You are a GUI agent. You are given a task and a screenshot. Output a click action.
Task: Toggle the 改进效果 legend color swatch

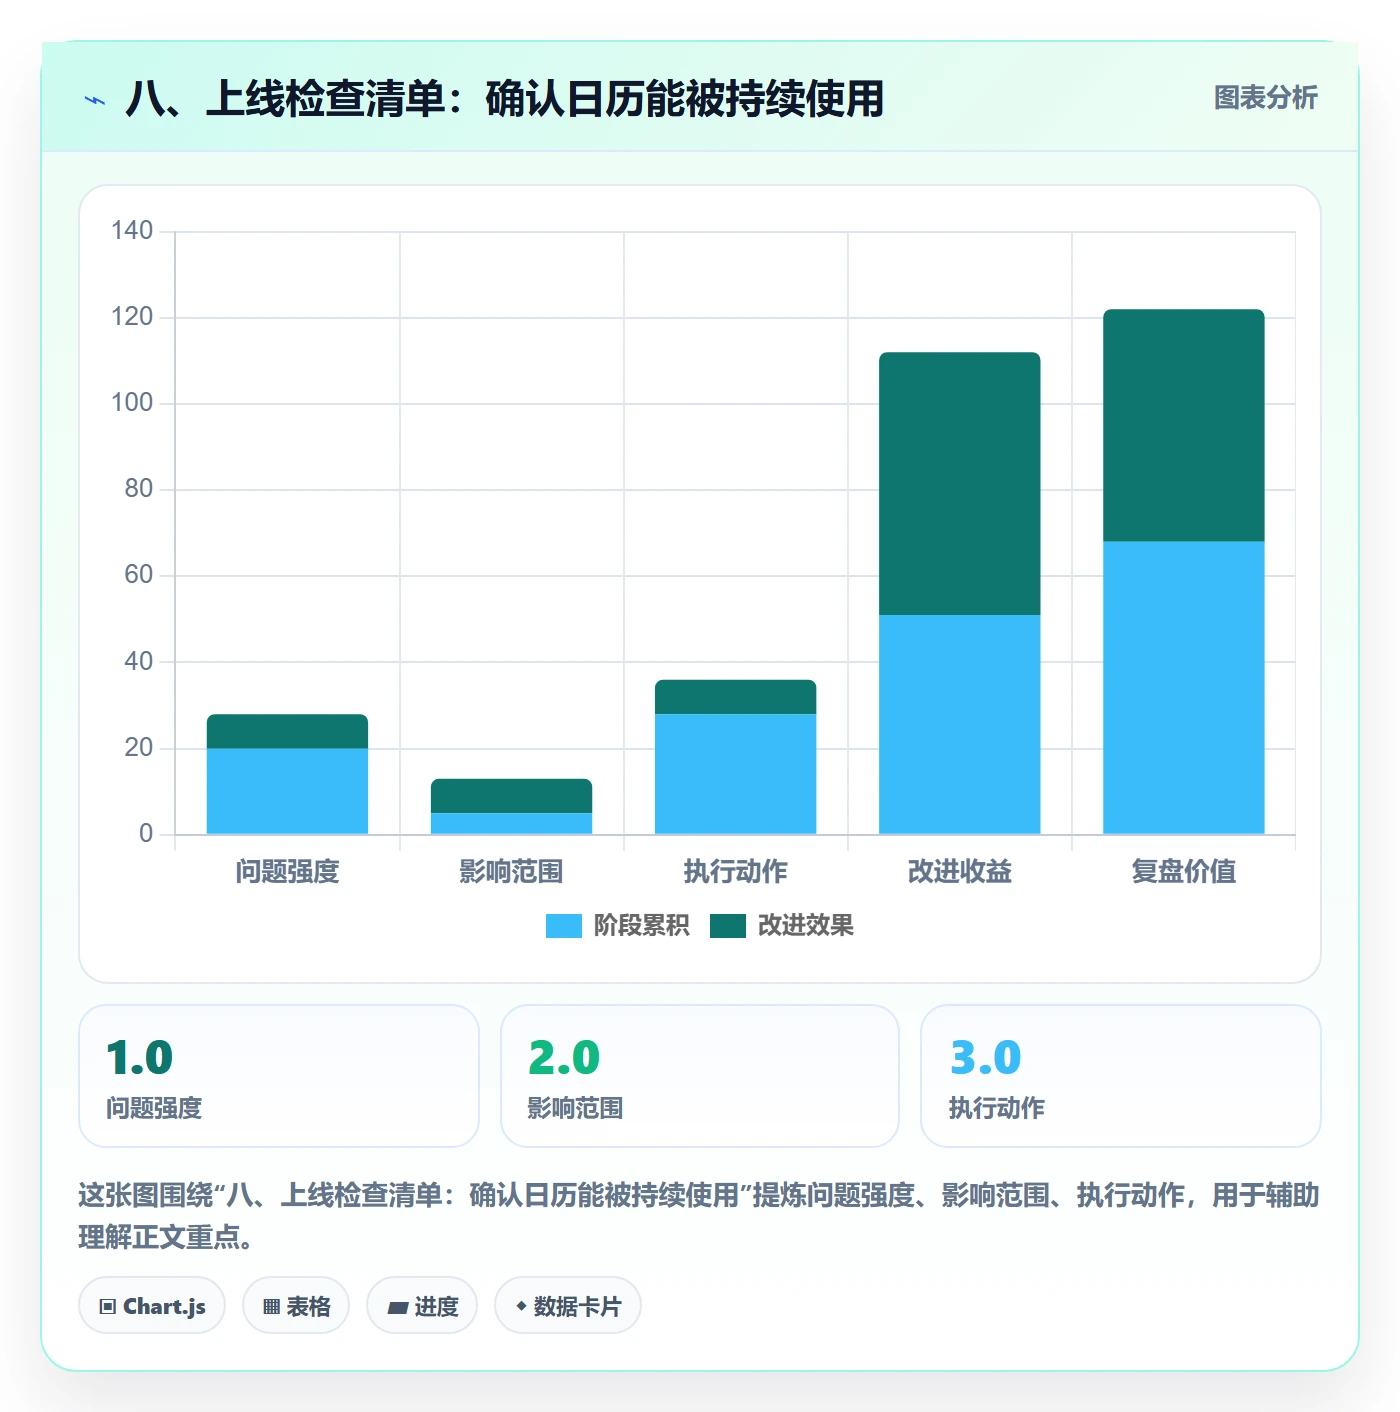(x=728, y=926)
